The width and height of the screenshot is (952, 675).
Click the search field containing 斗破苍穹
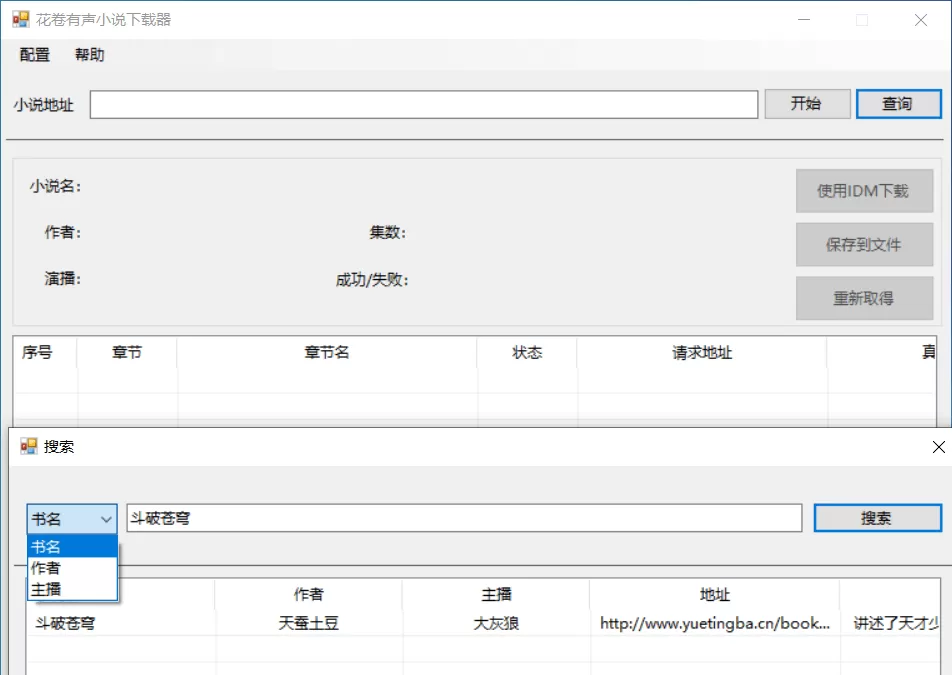click(x=464, y=518)
